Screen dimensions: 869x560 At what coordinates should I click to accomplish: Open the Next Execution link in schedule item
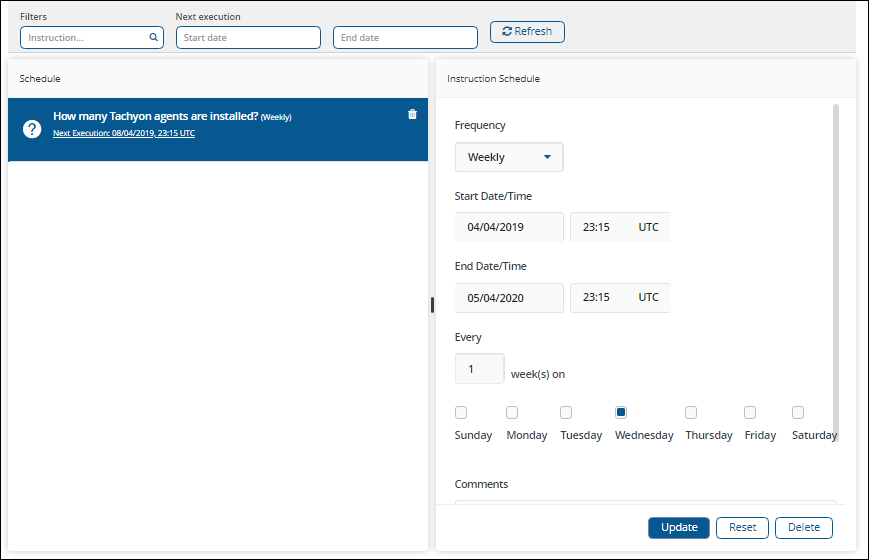point(124,133)
